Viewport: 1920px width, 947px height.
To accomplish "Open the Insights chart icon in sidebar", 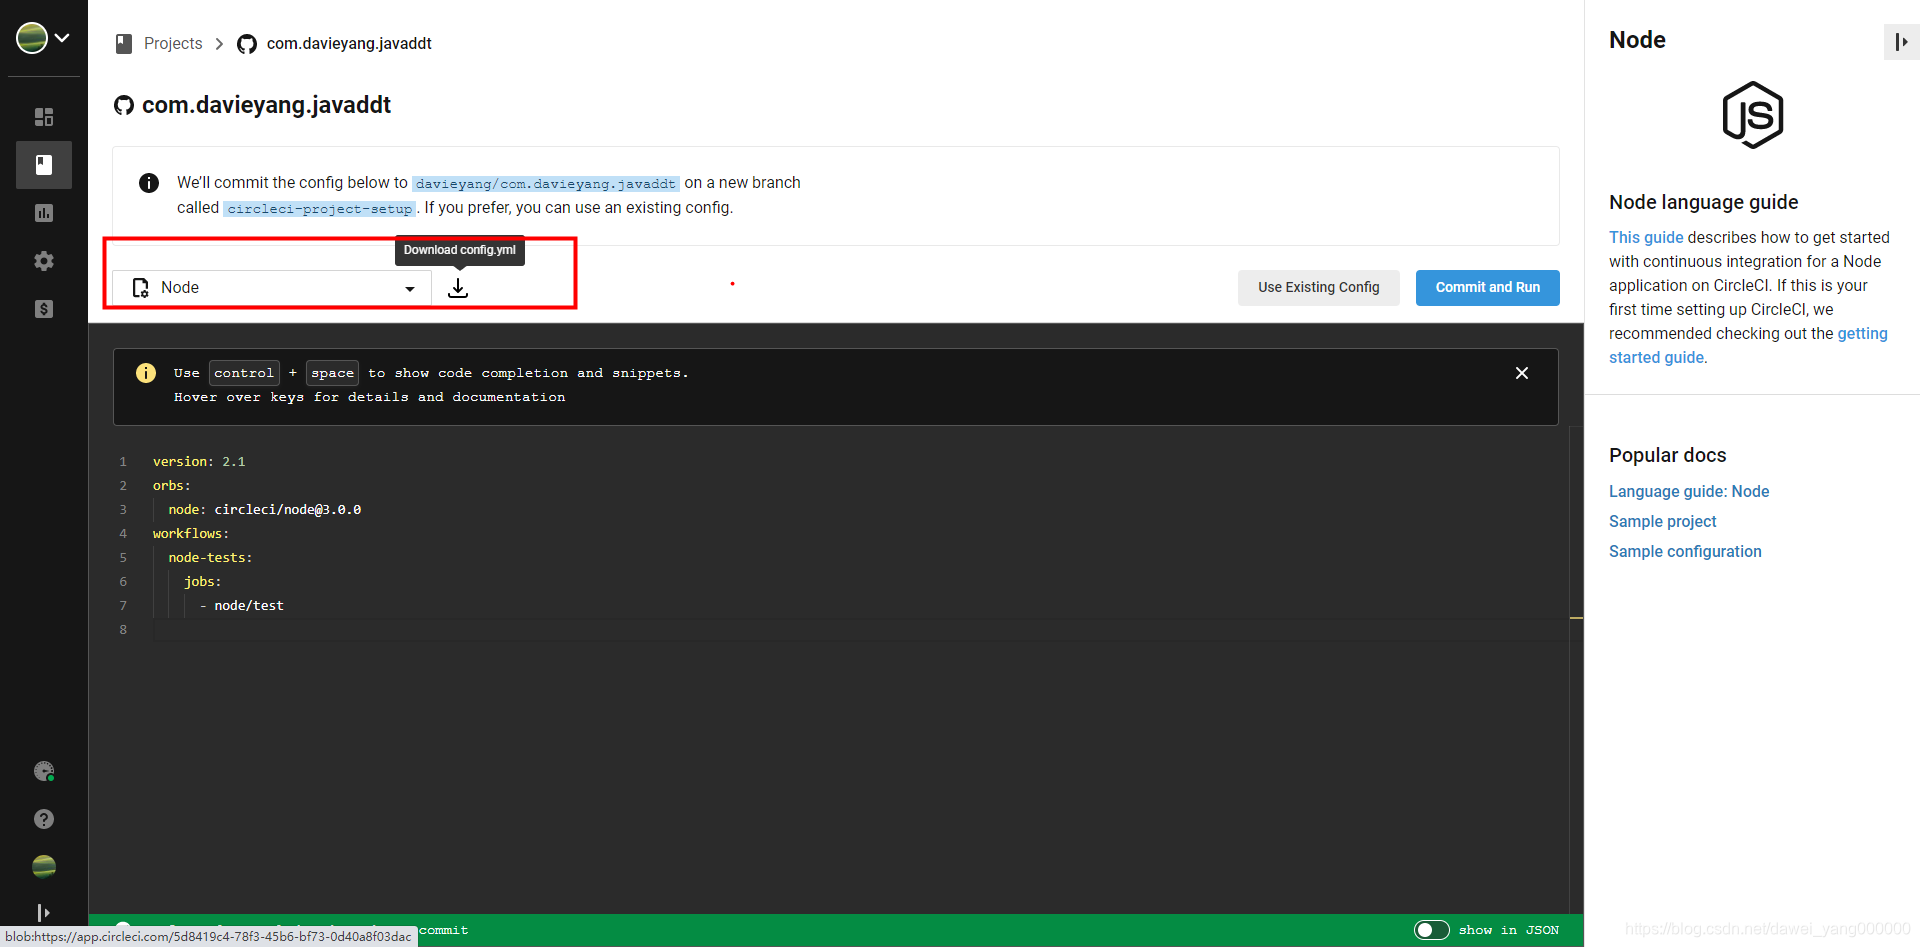I will pyautogui.click(x=44, y=213).
